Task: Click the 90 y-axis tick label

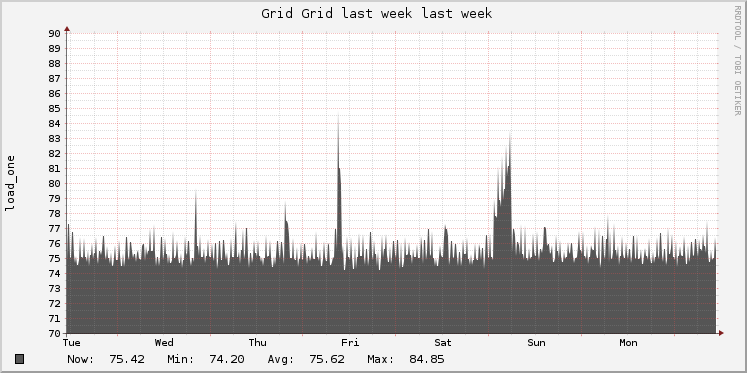Action: click(x=53, y=33)
